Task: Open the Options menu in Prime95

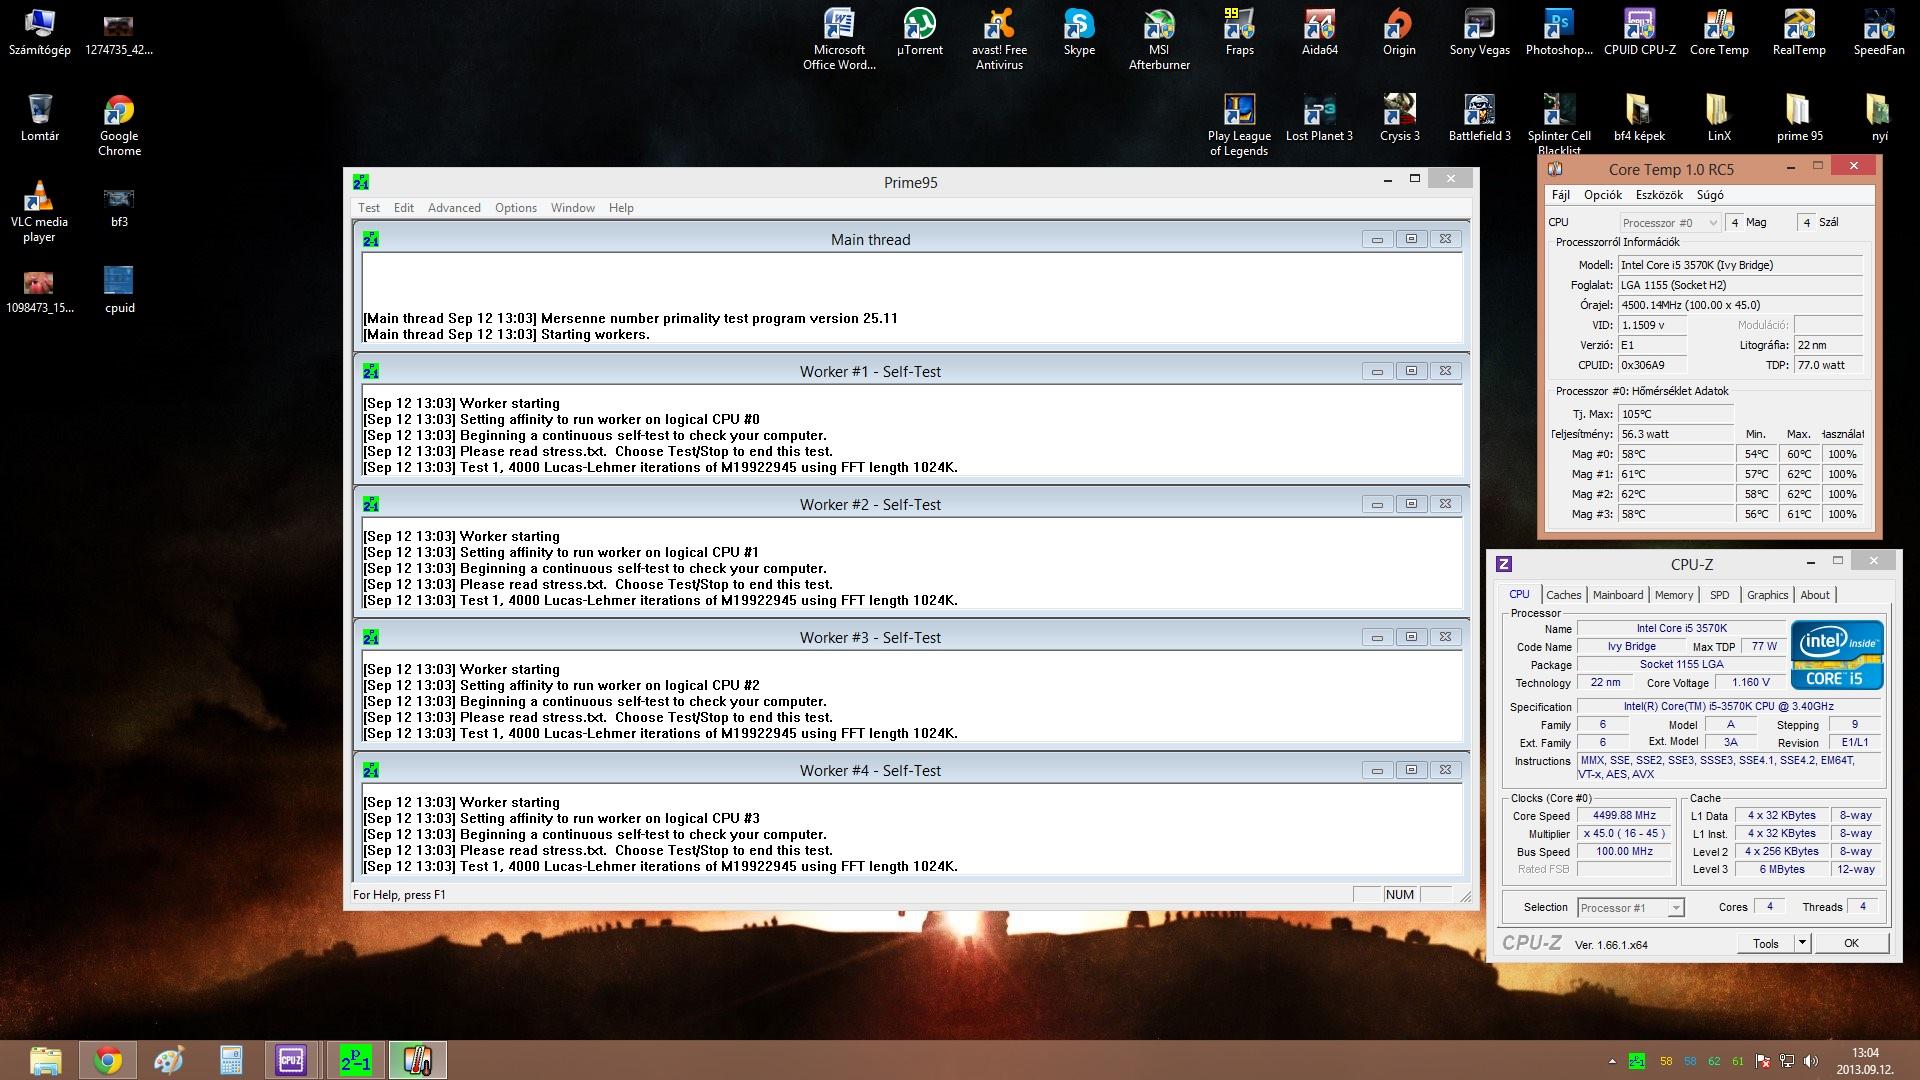Action: tap(516, 208)
